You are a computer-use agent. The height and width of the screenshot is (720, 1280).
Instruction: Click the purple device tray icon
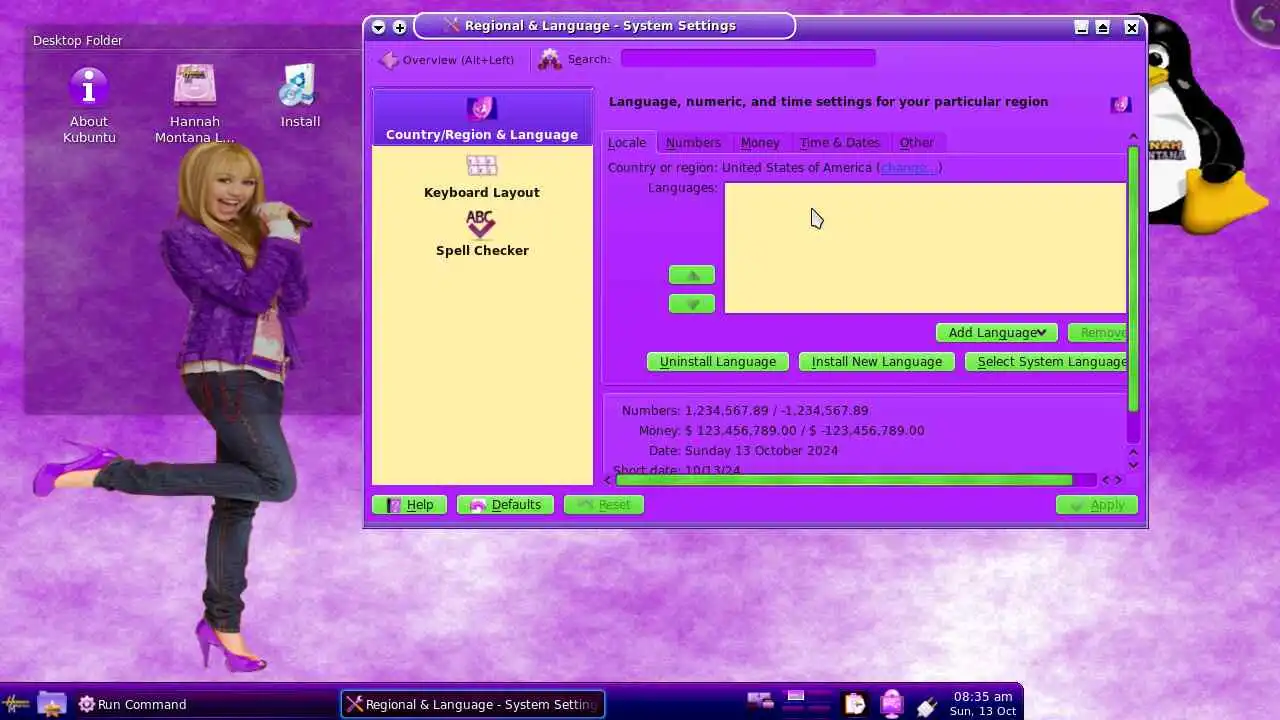(891, 704)
